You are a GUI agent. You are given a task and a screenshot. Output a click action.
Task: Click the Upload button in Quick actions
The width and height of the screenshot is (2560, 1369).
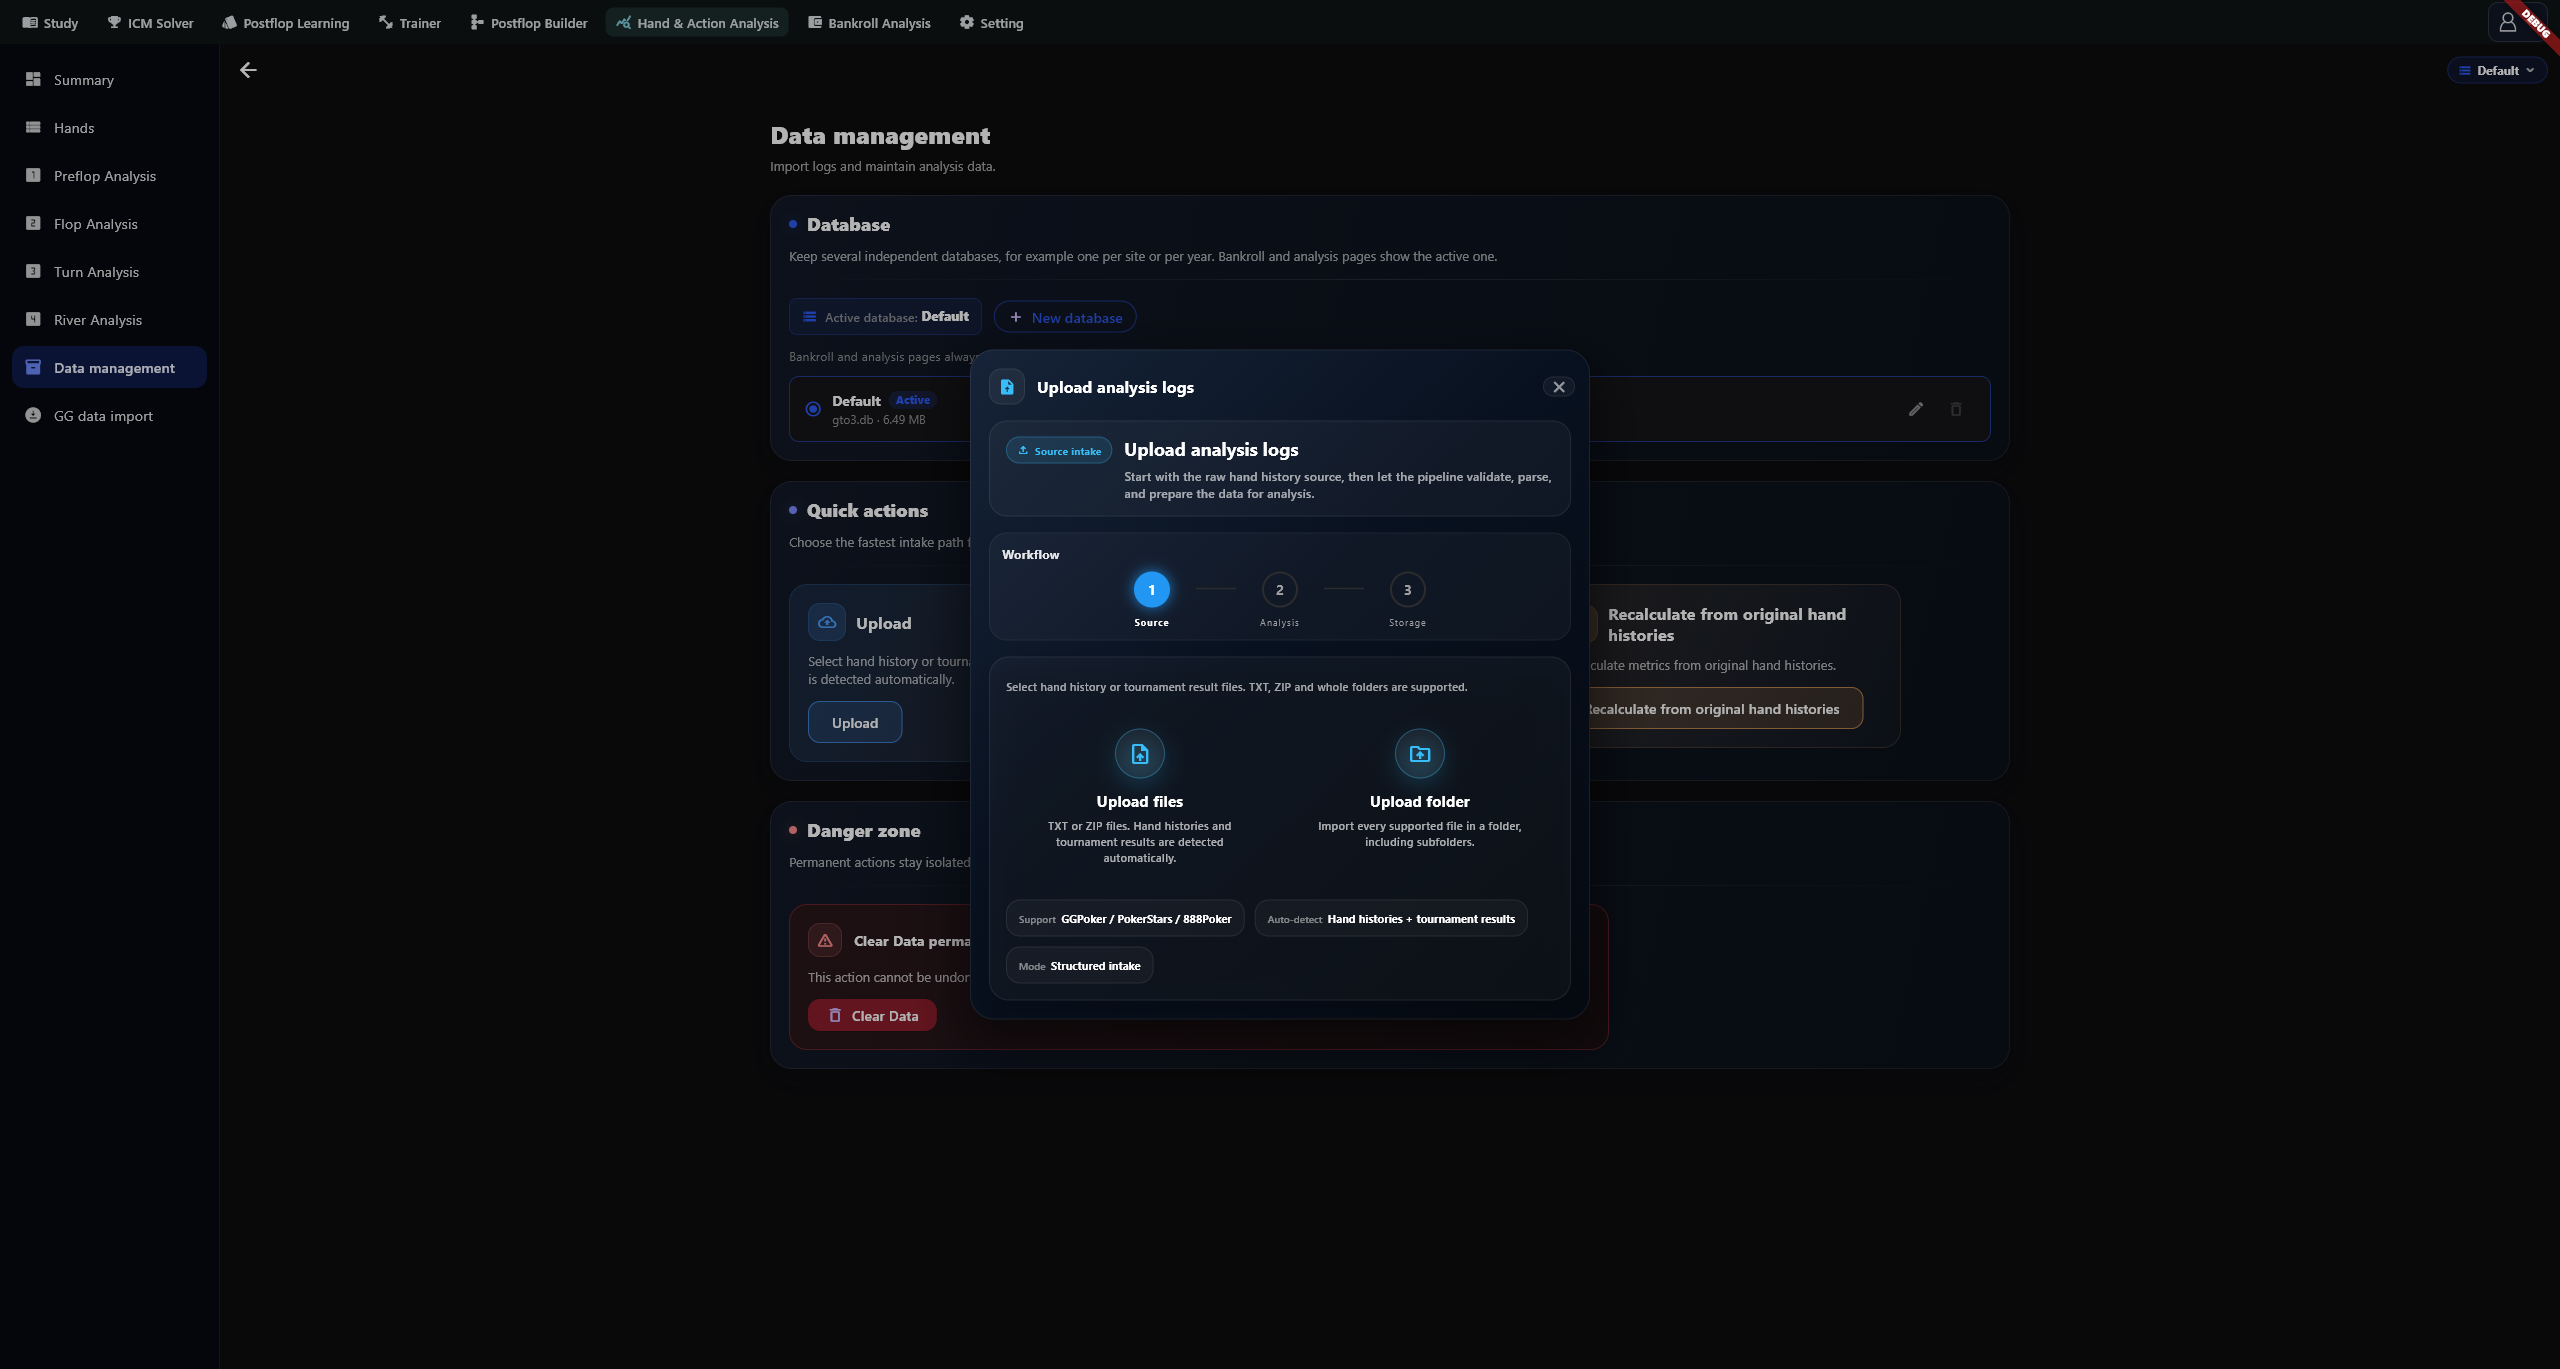pos(855,723)
